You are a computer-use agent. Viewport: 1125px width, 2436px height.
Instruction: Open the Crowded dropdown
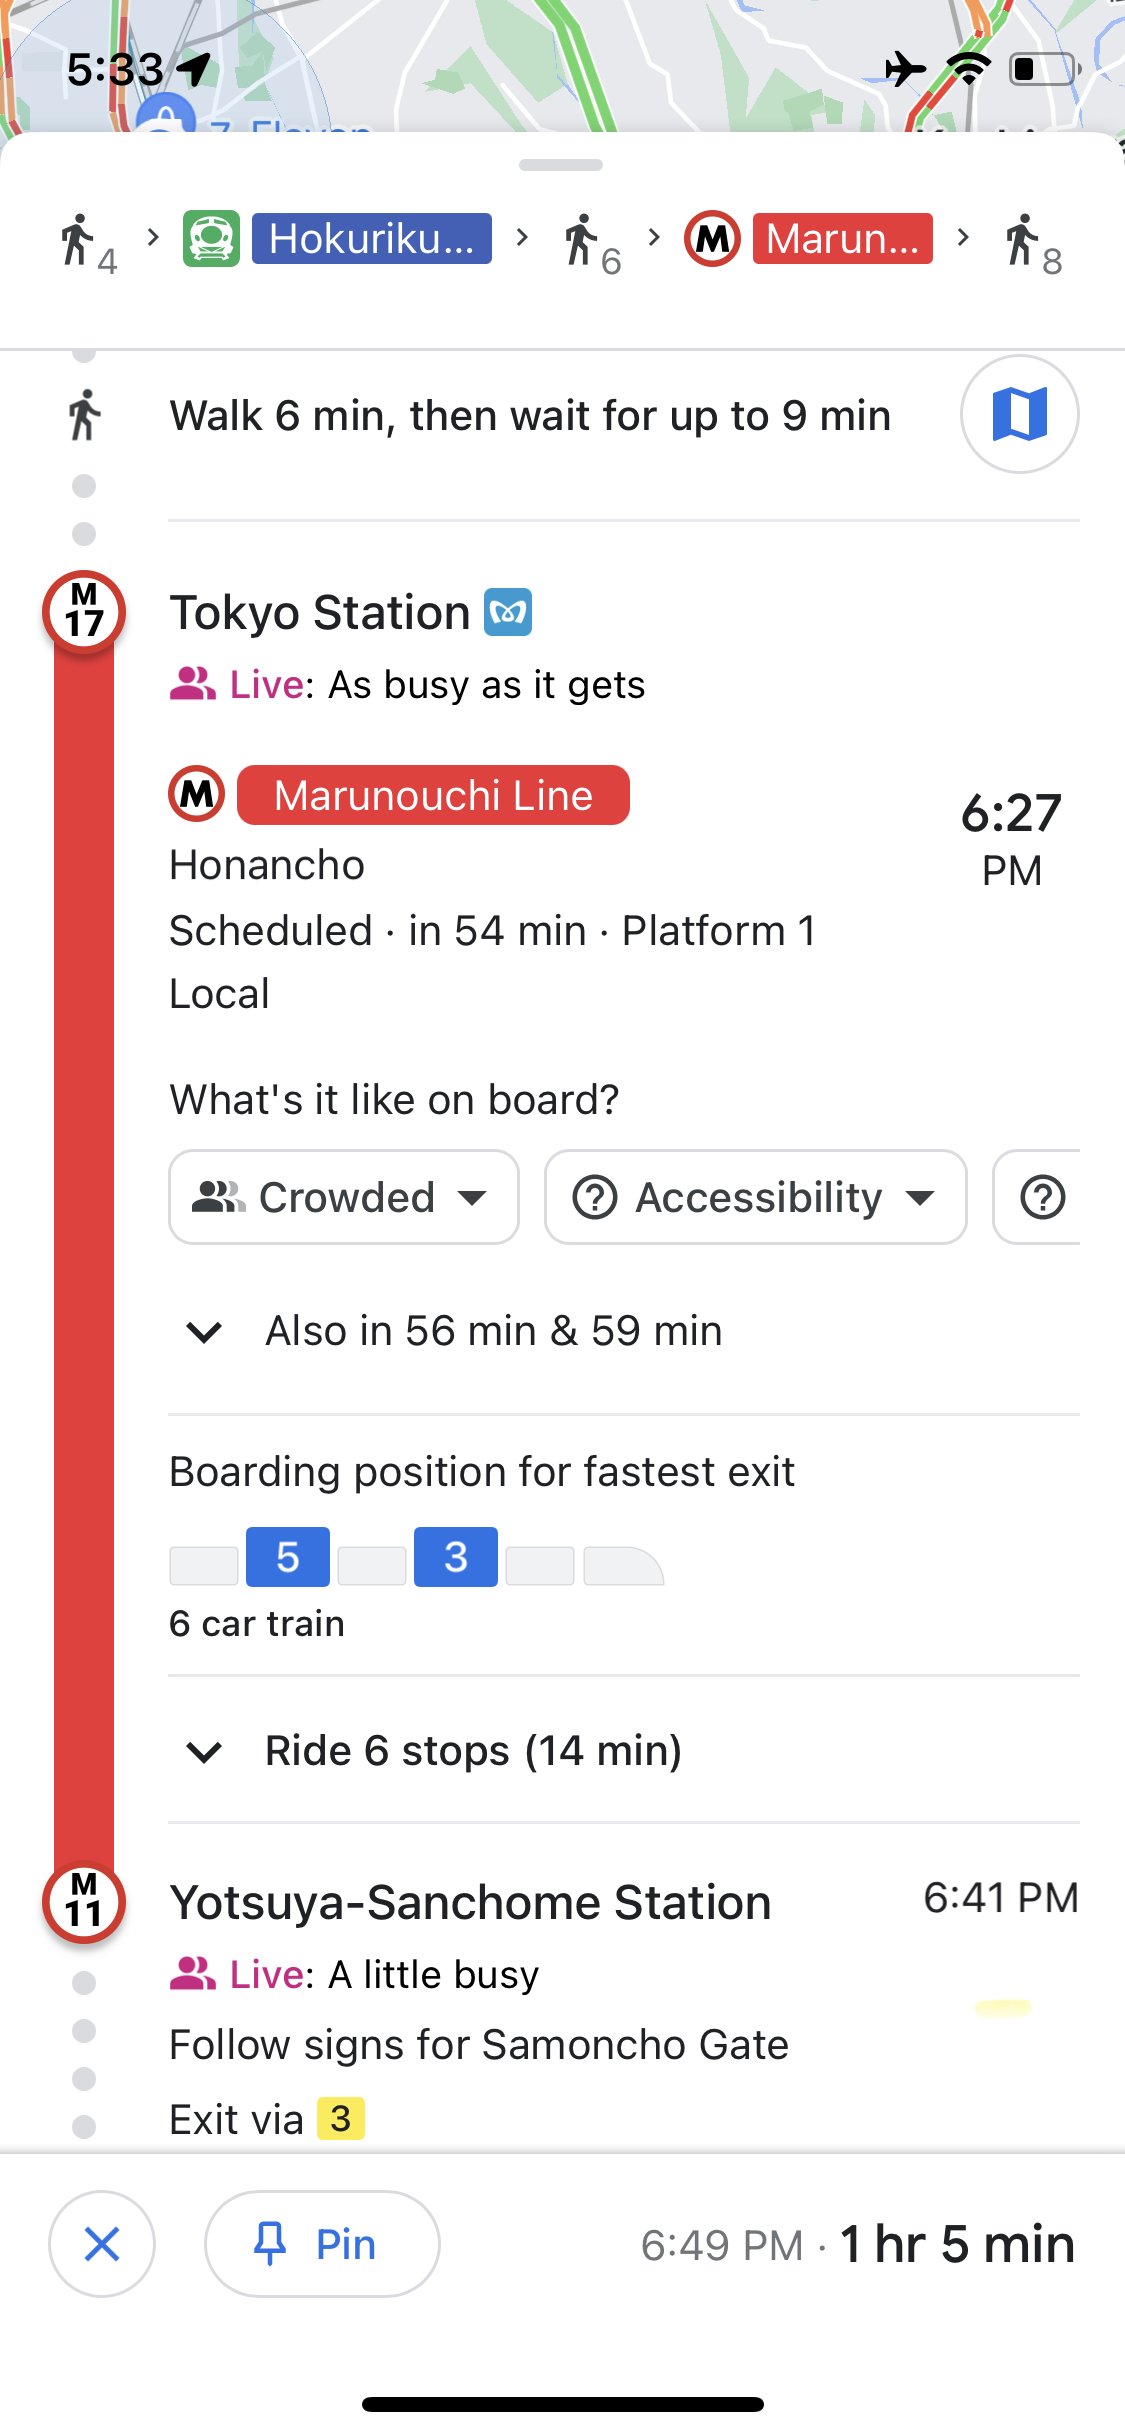tap(344, 1197)
